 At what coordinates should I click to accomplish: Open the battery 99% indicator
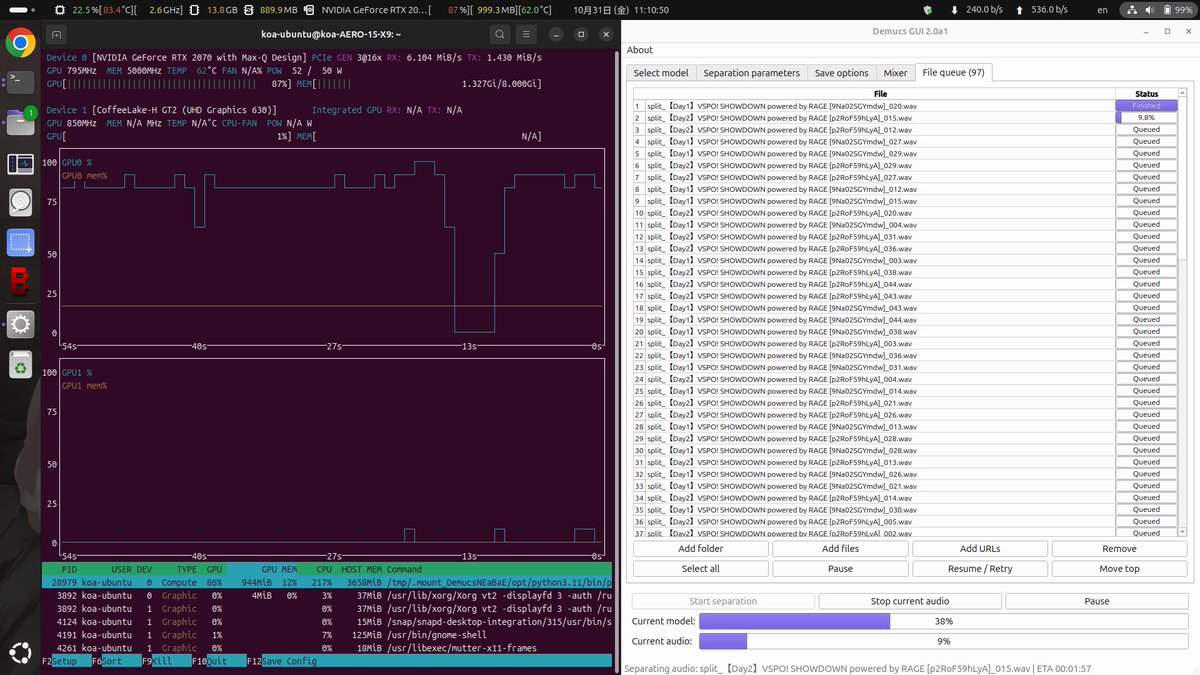click(x=1179, y=9)
